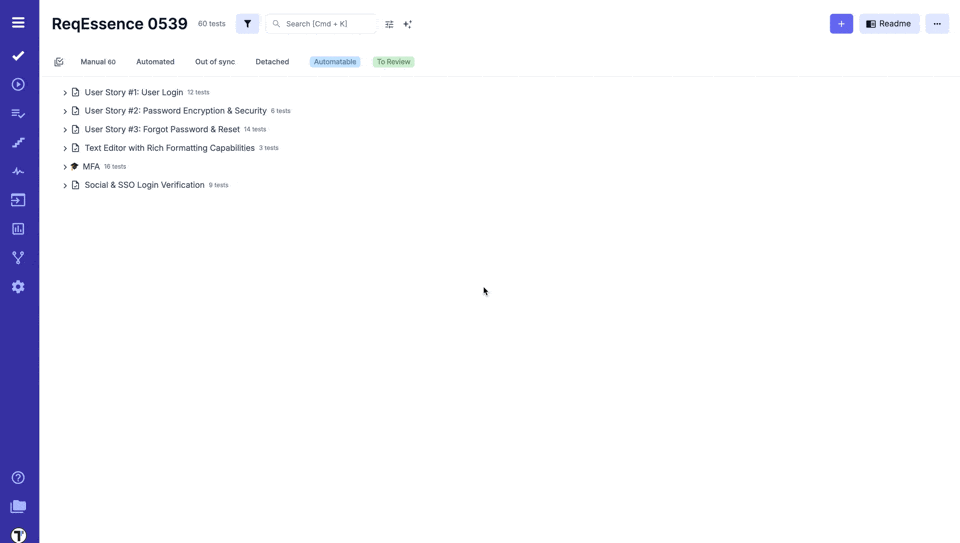The width and height of the screenshot is (960, 543).
Task: Open Branches via the fork icon
Action: point(18,258)
